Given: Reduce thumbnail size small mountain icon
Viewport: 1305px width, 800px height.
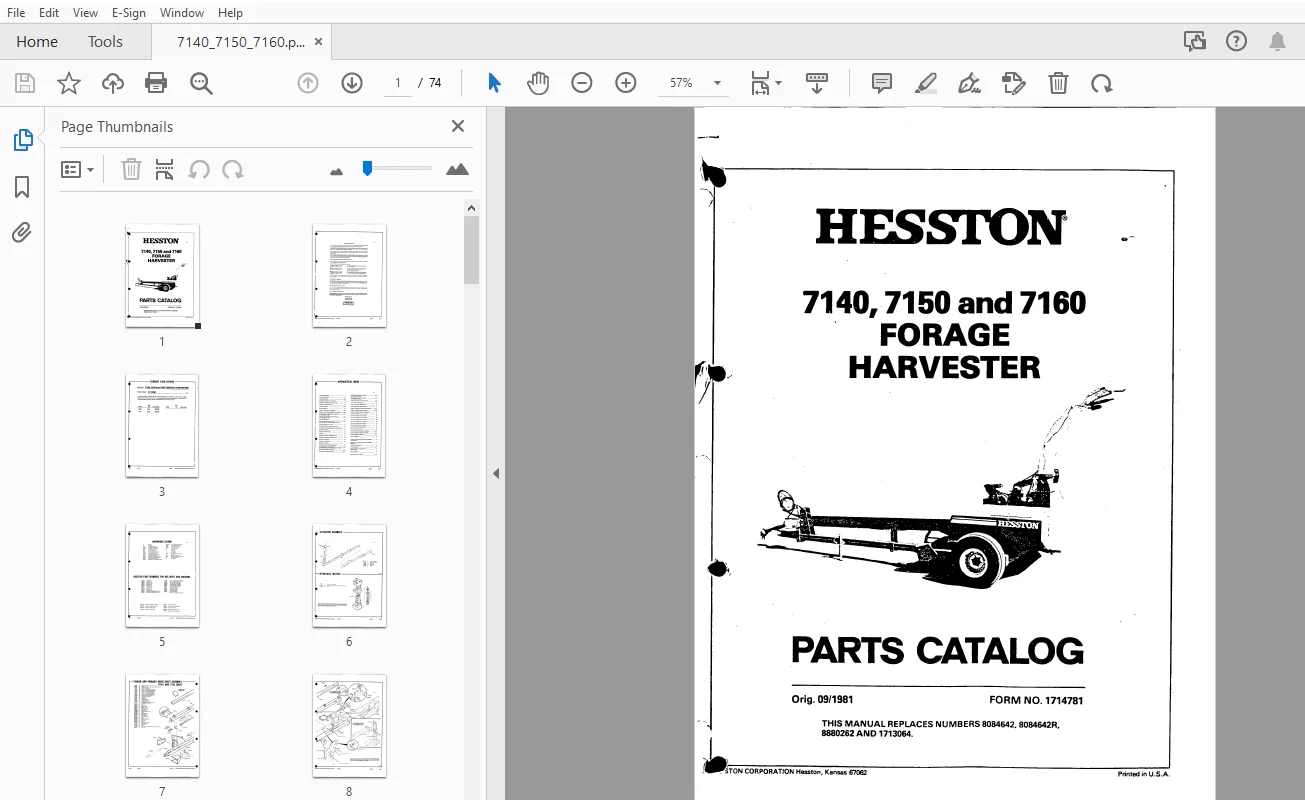Looking at the screenshot, I should (336, 171).
